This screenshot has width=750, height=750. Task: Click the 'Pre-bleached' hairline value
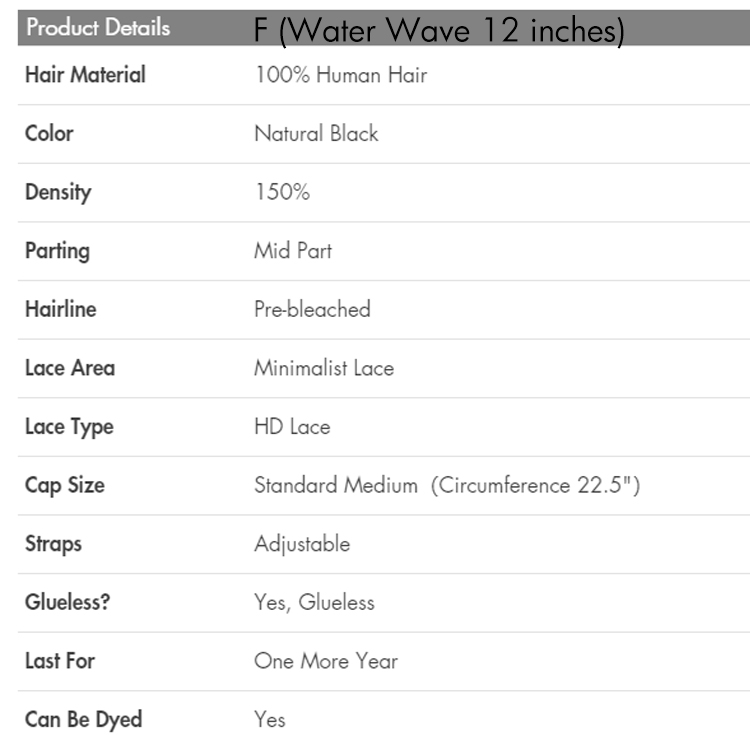click(x=312, y=309)
